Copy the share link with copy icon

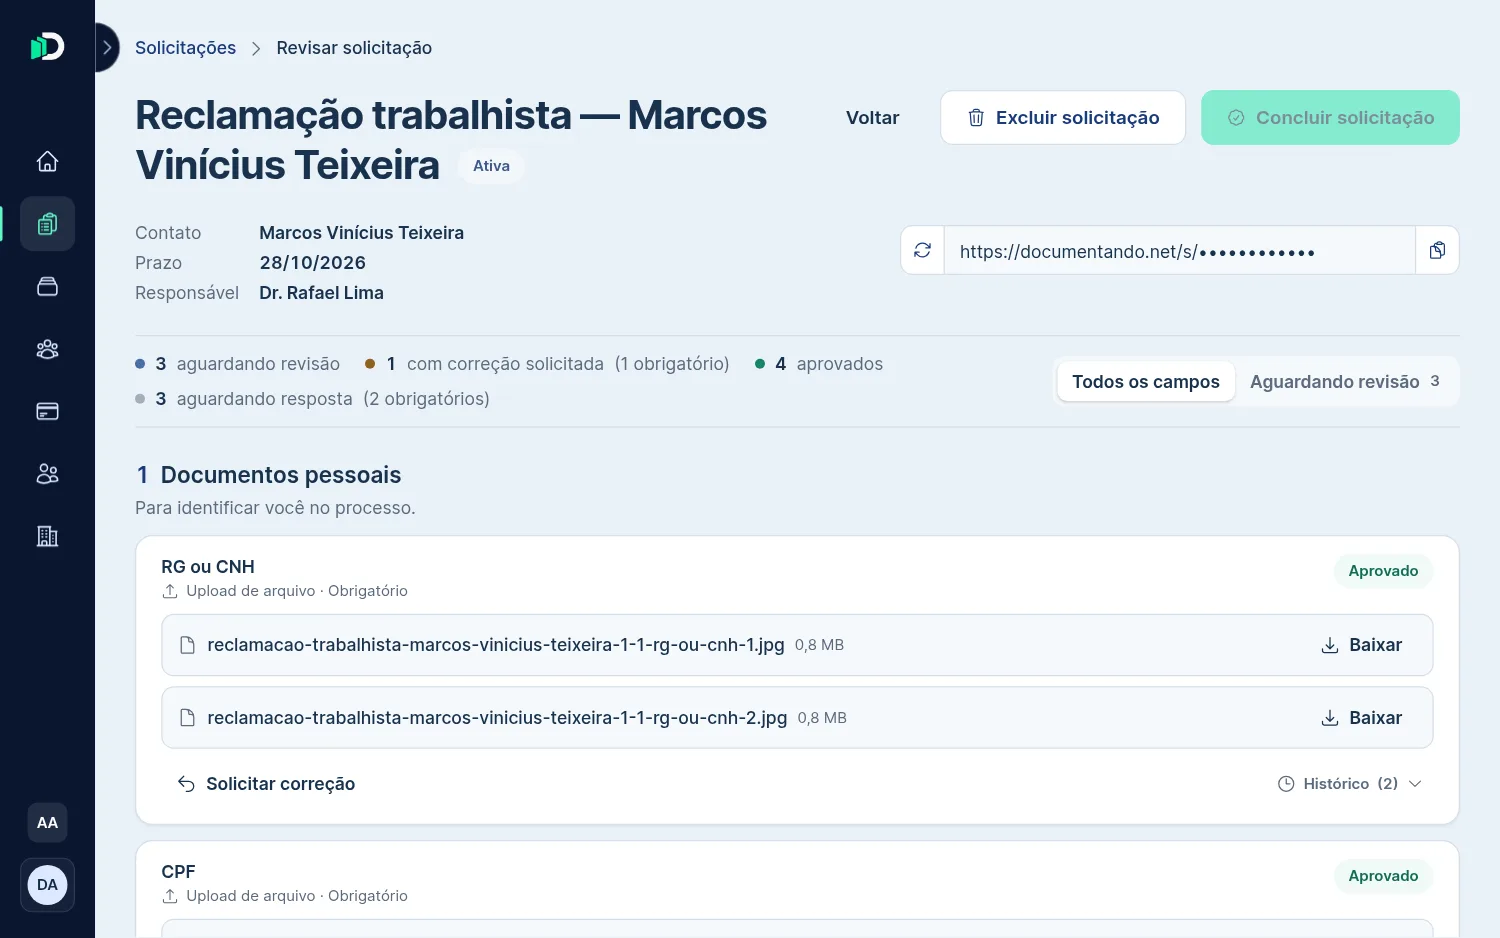(x=1437, y=250)
